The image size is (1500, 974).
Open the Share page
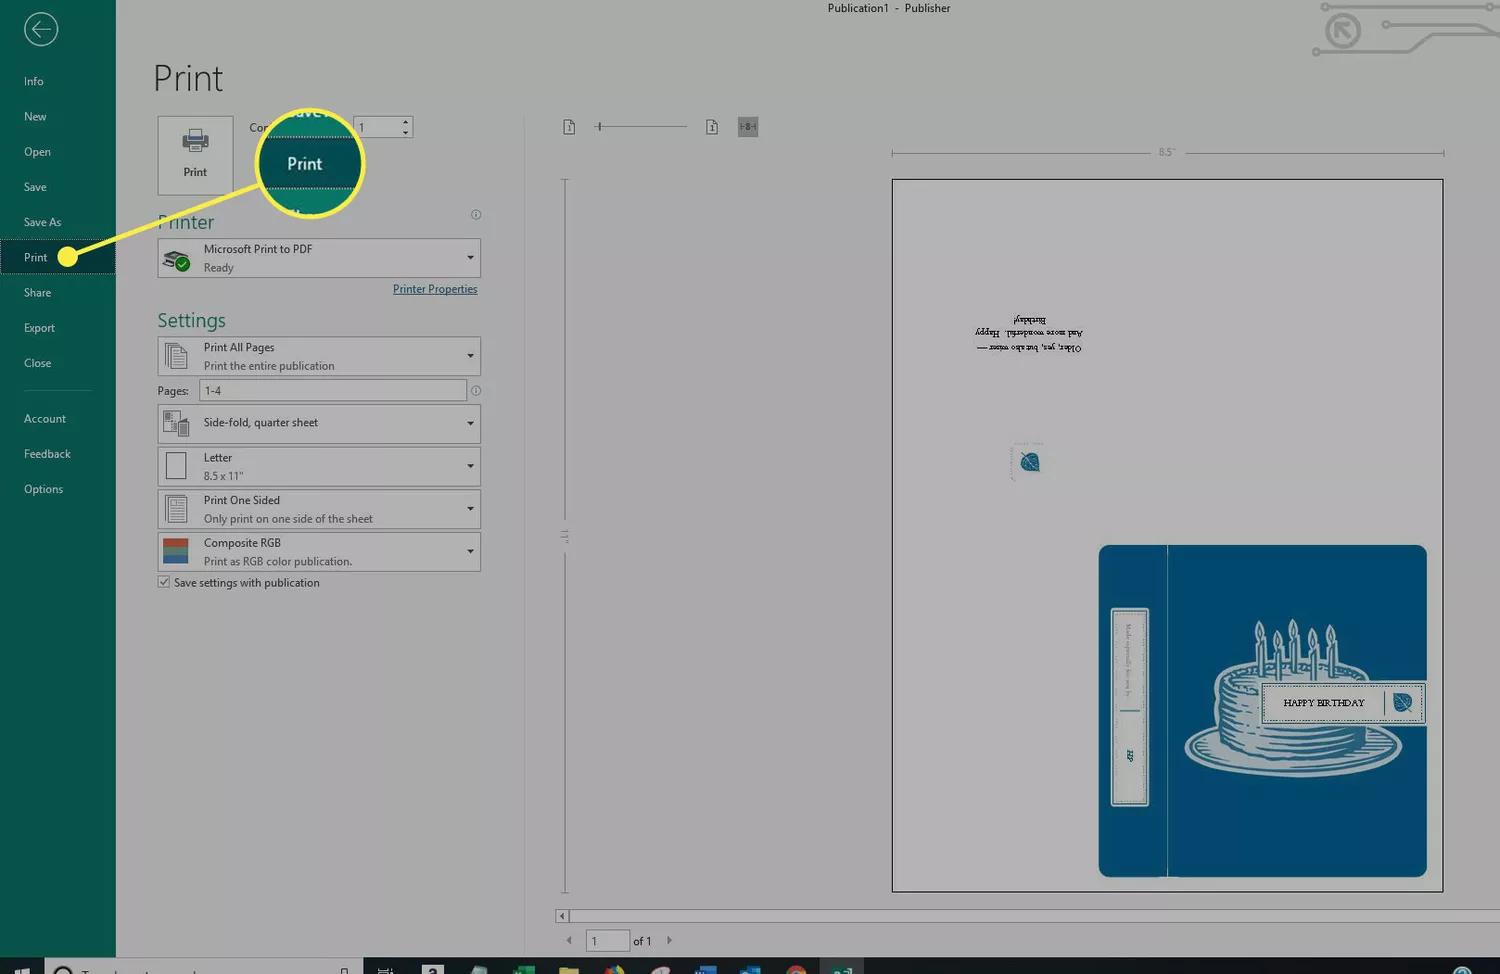[37, 293]
